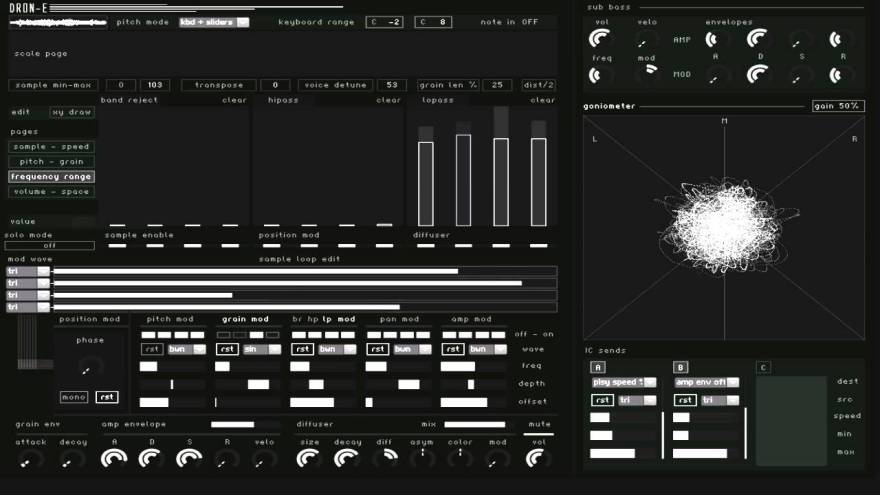Viewport: 880px width, 495px height.
Task: Open the pitch mod bwn wave dropdown
Action: pyautogui.click(x=187, y=349)
